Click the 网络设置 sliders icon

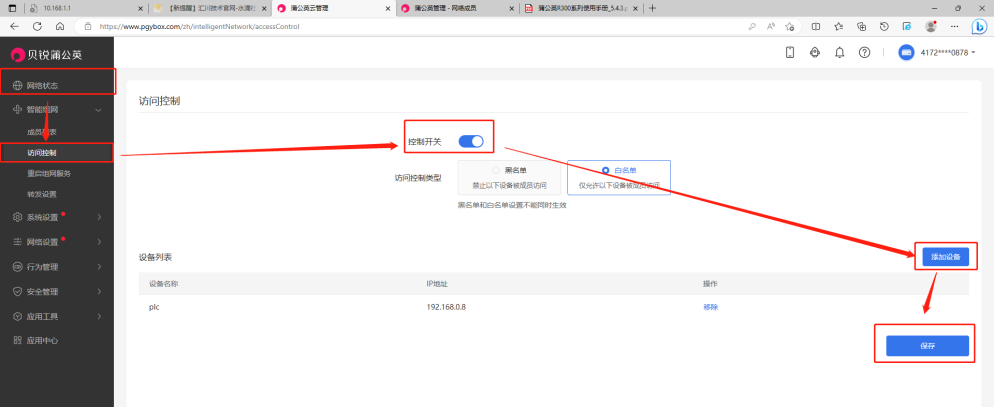18,242
